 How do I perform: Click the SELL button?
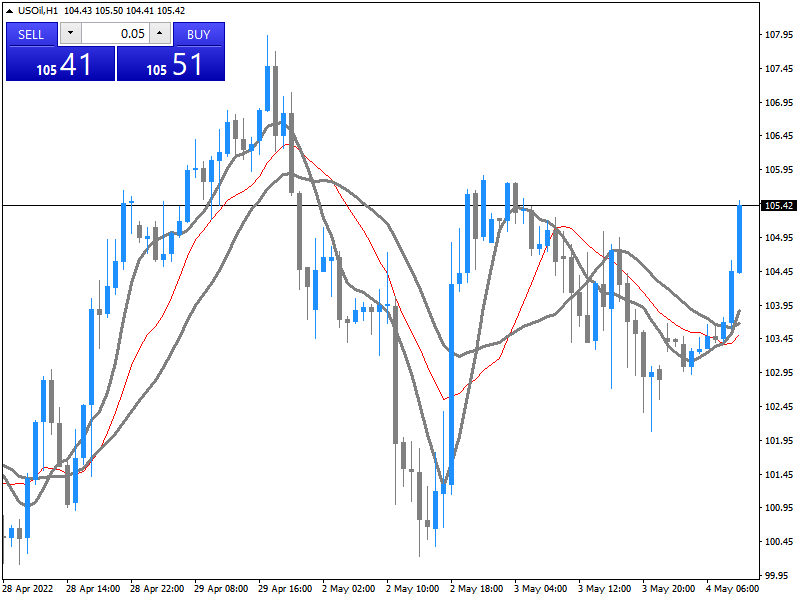tap(32, 34)
